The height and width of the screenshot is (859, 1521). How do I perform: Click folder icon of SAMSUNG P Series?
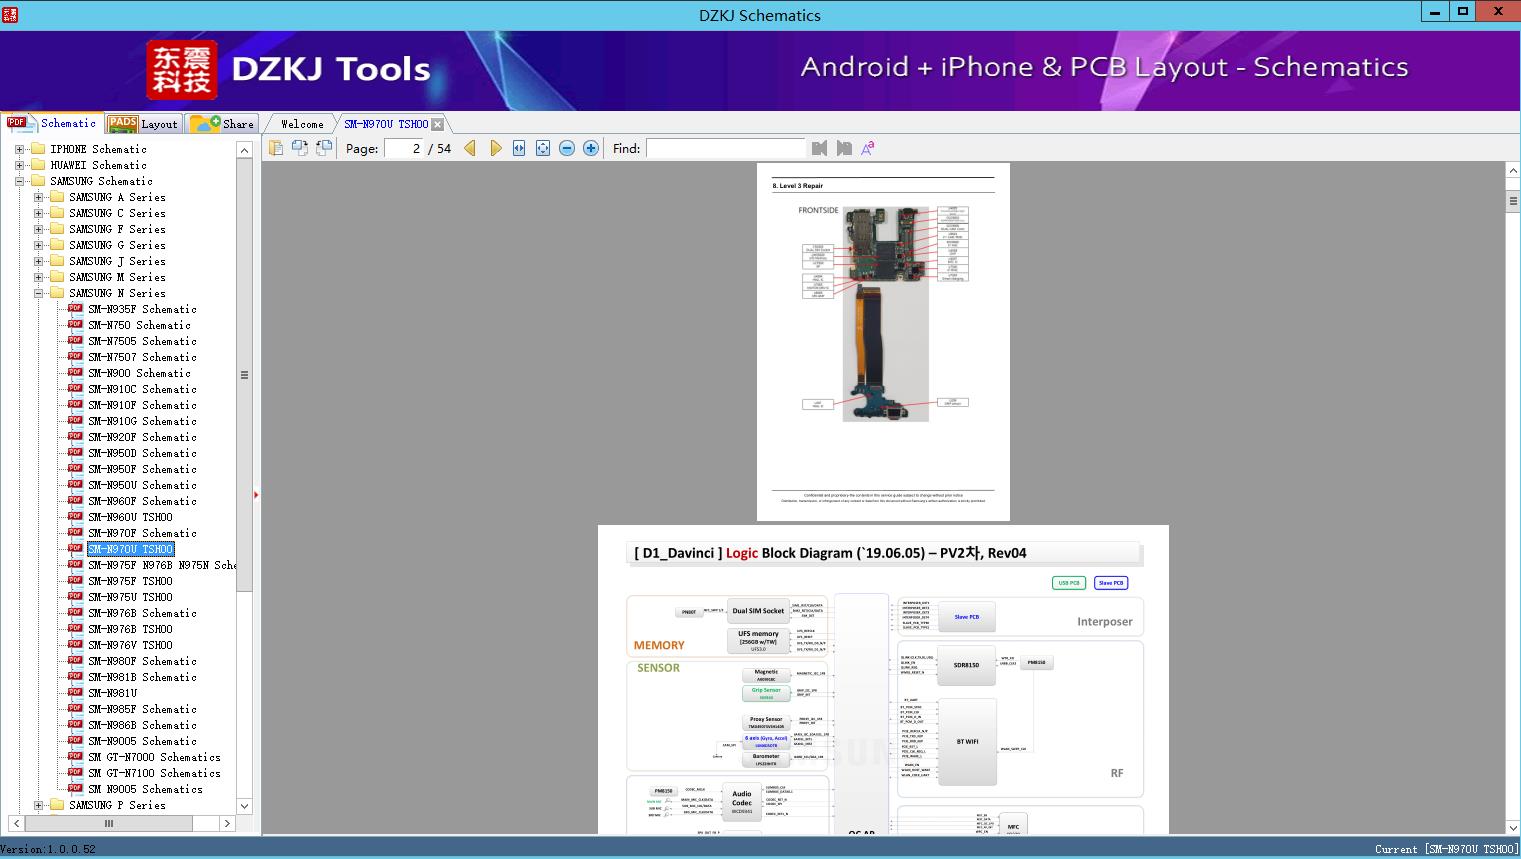click(x=57, y=805)
